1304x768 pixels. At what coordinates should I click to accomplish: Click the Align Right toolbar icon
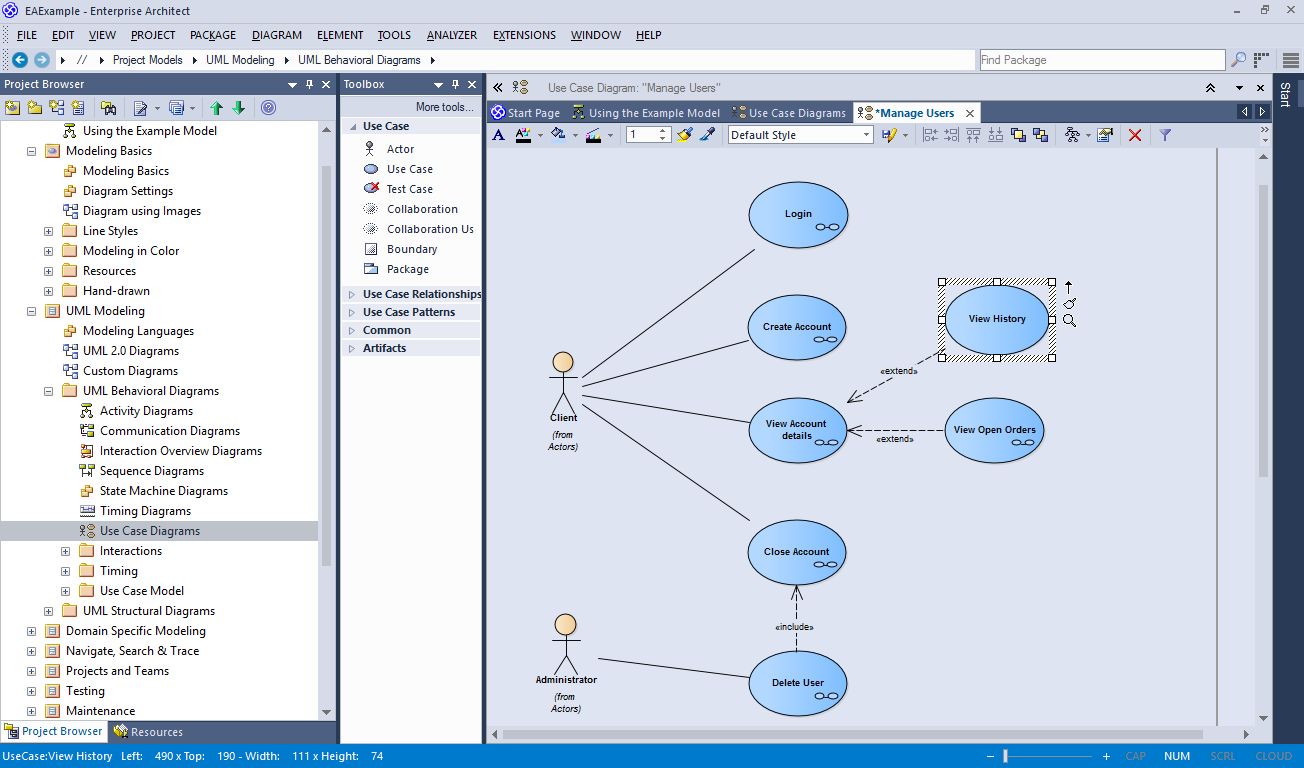tap(951, 135)
